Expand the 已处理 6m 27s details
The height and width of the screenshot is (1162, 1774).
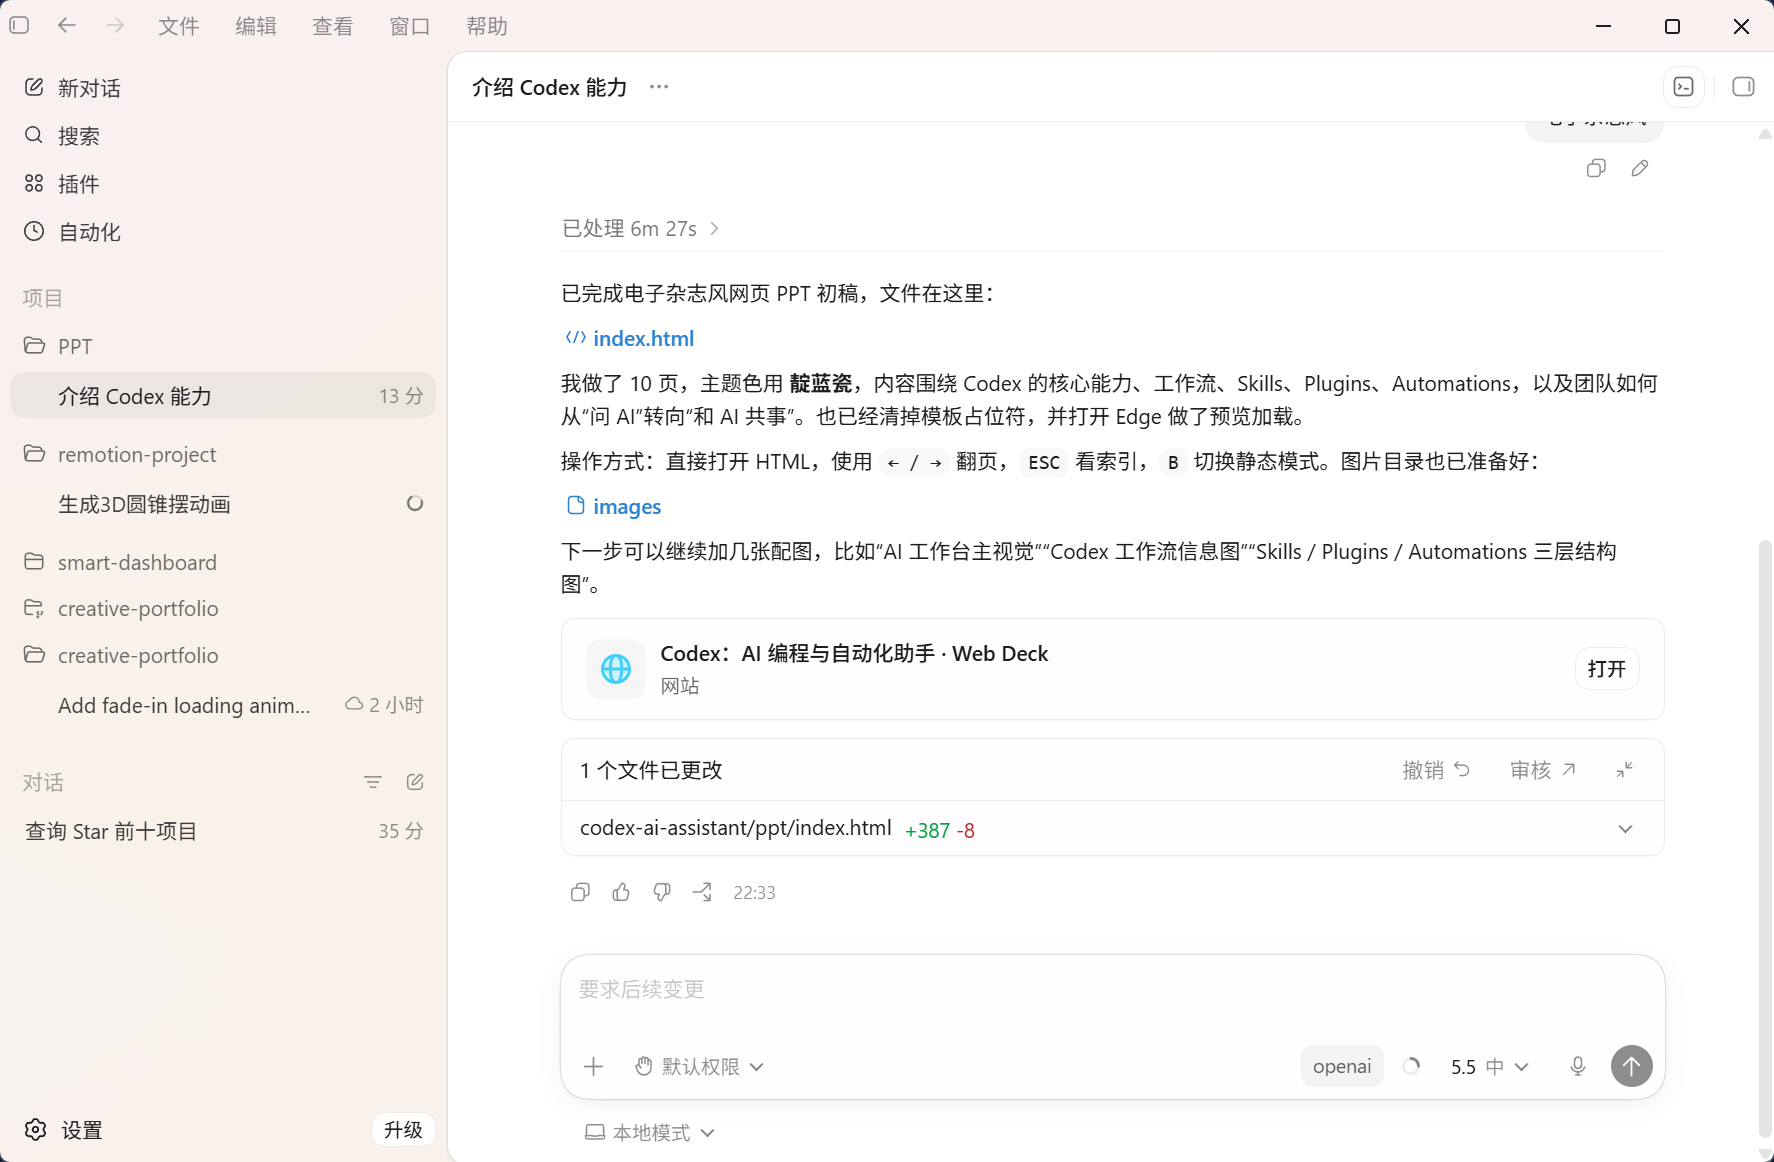coord(641,229)
